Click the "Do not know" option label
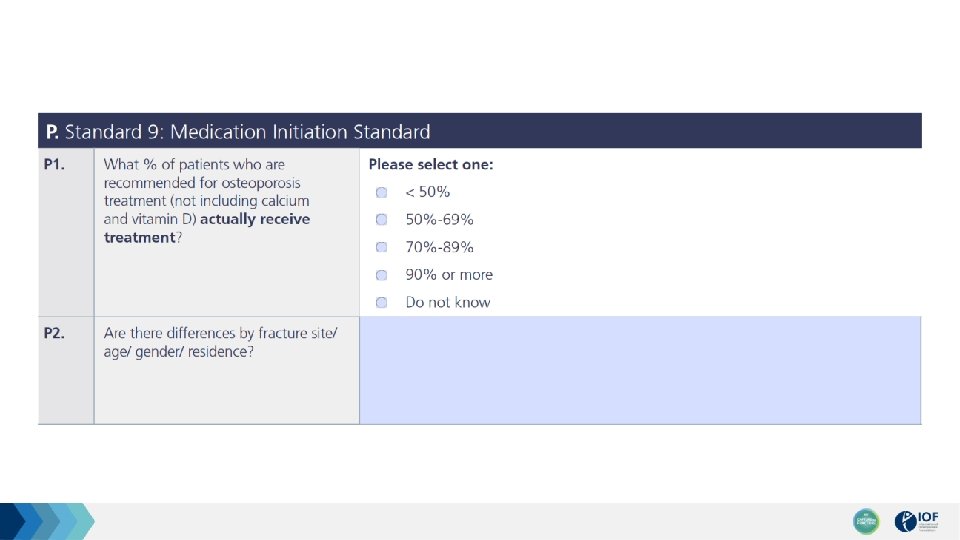The height and width of the screenshot is (540, 960). (x=448, y=302)
